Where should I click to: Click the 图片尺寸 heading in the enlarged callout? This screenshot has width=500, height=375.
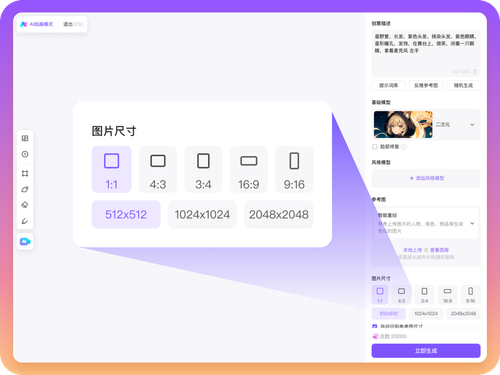[114, 131]
